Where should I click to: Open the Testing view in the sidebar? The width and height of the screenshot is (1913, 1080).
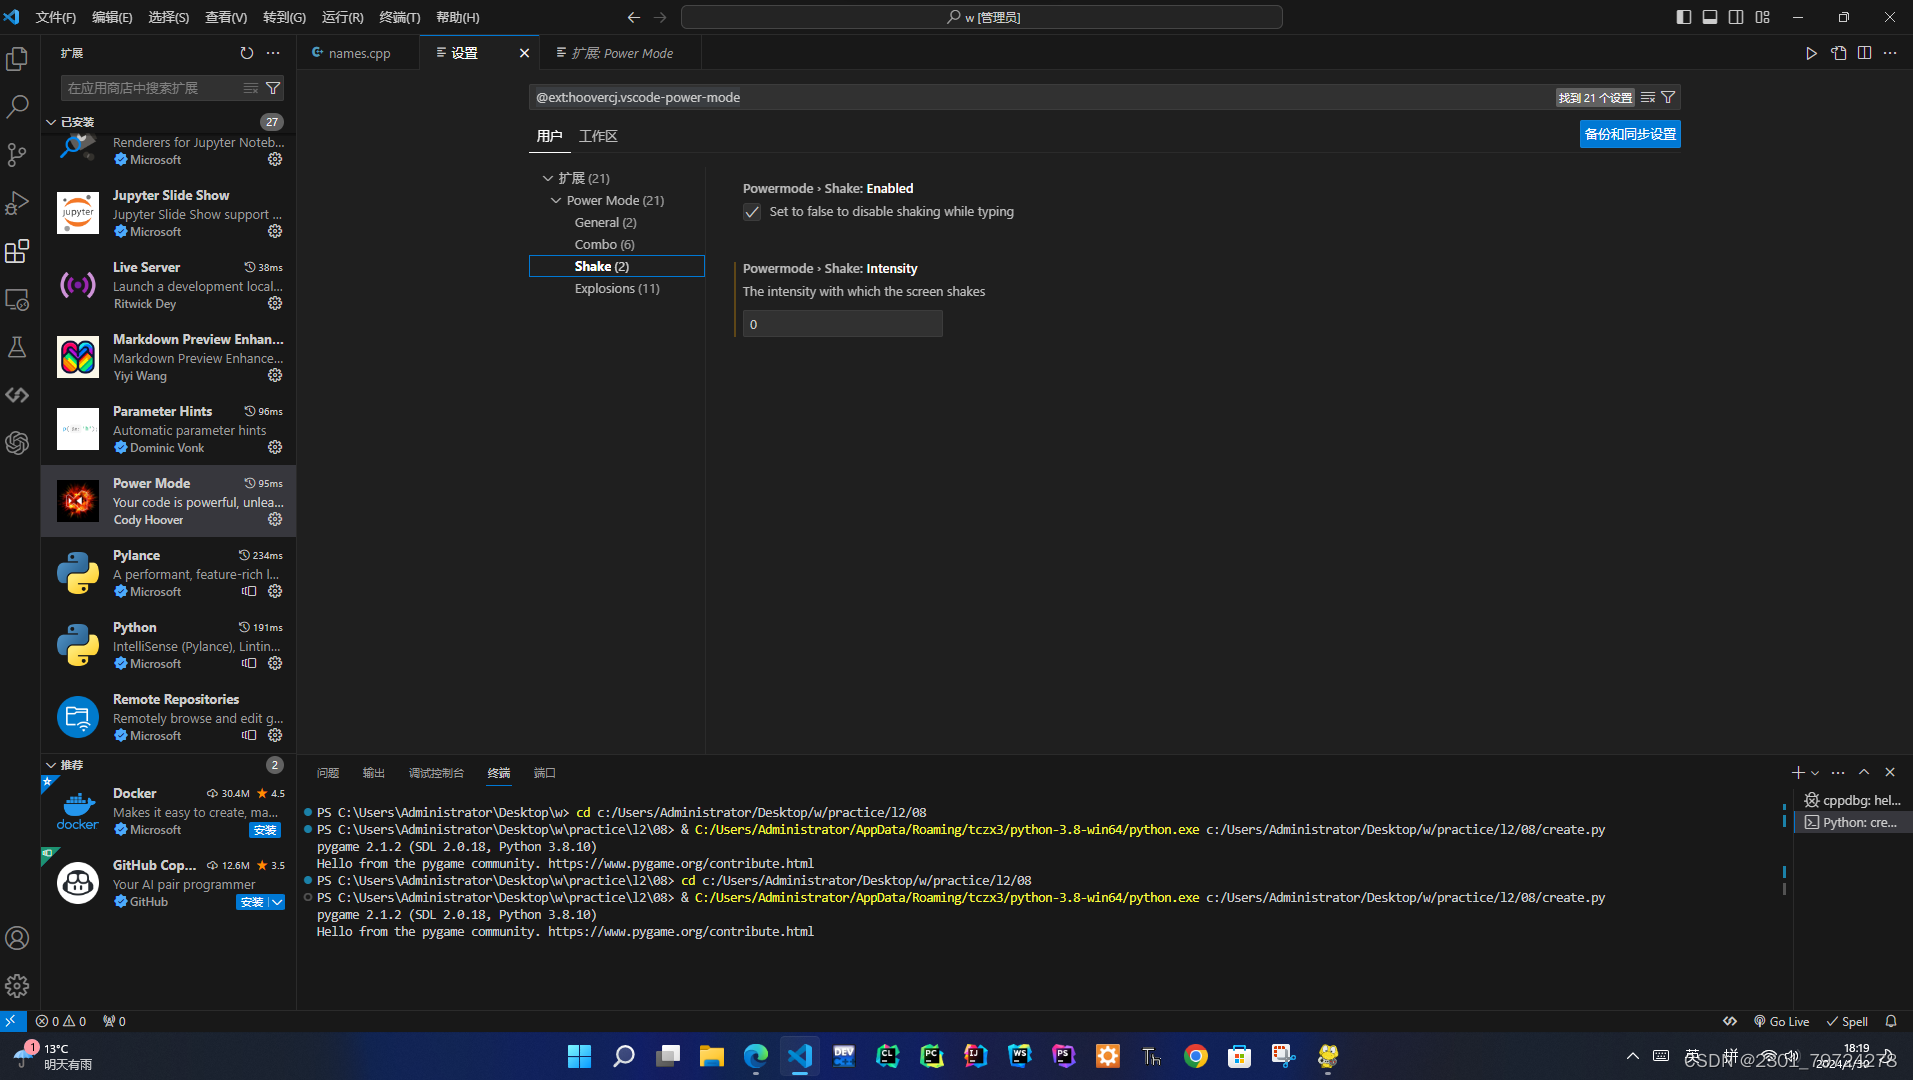pos(16,347)
